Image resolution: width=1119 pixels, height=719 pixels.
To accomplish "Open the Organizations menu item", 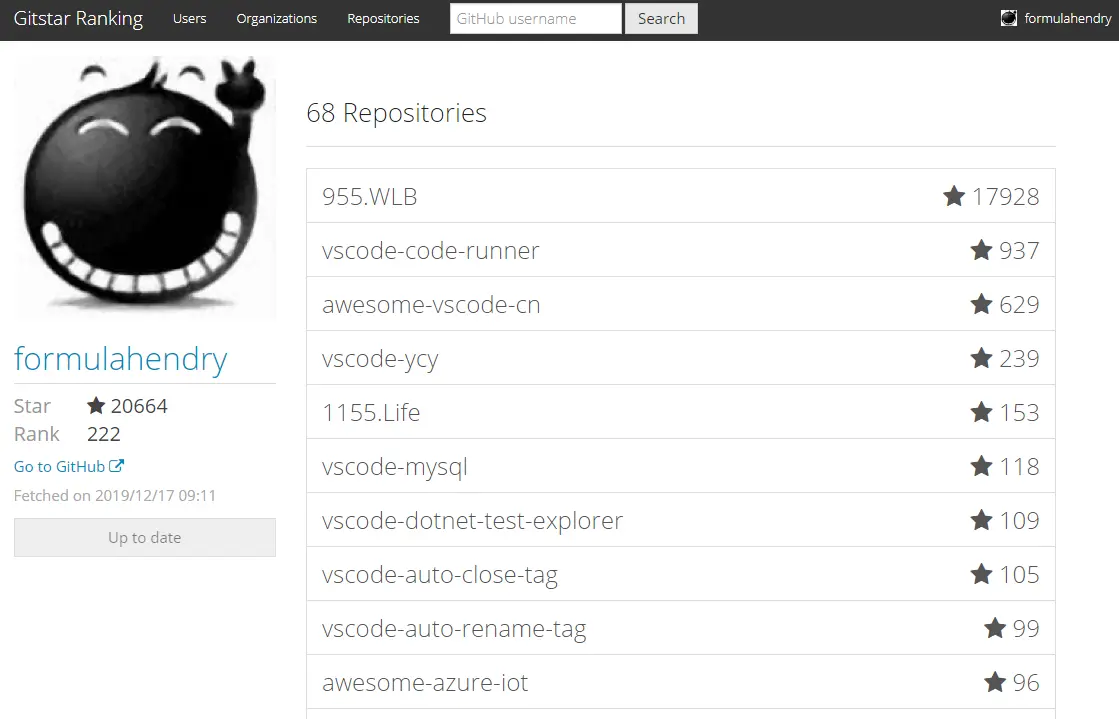I will tap(276, 19).
